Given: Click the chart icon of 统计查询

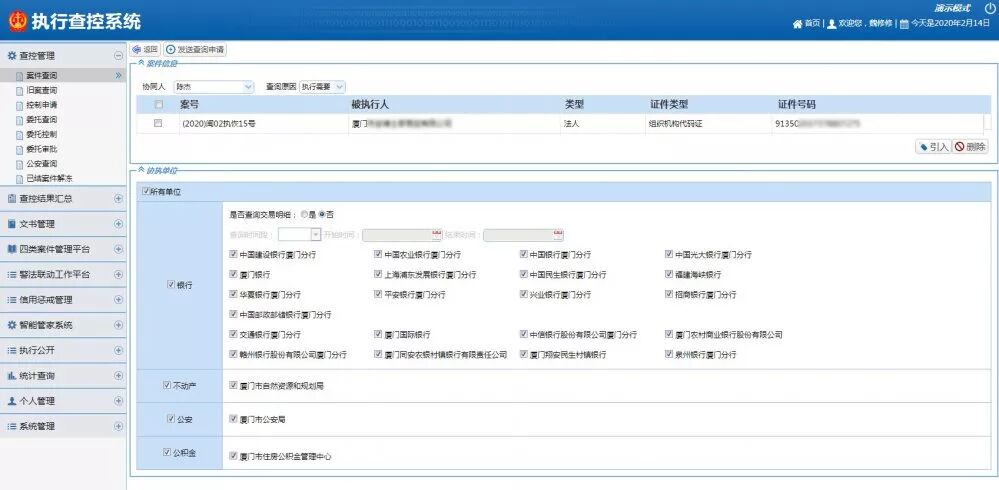Looking at the screenshot, I should click(11, 376).
